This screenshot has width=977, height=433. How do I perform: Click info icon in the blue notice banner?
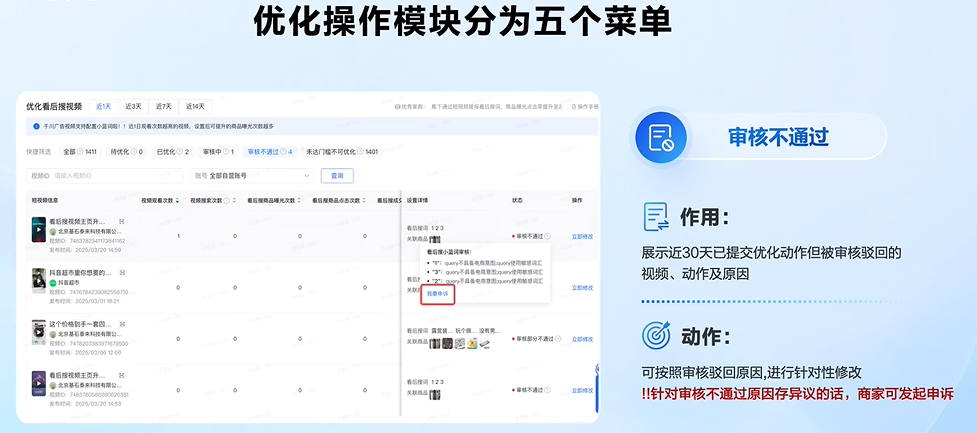[x=37, y=127]
